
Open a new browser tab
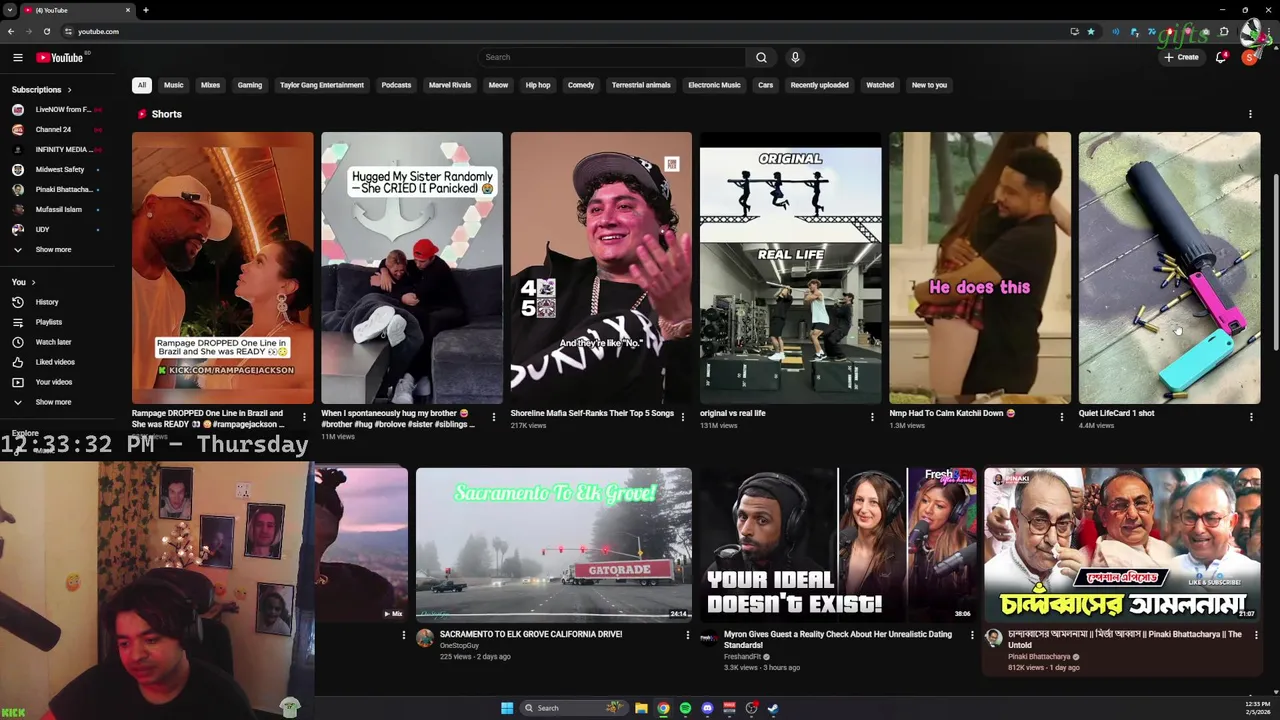[x=145, y=10]
